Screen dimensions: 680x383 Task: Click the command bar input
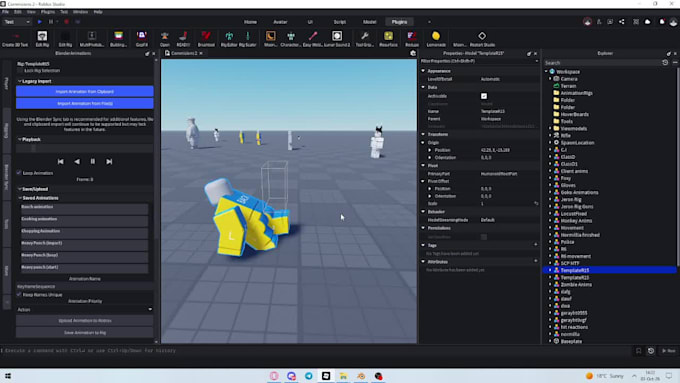click(317, 350)
